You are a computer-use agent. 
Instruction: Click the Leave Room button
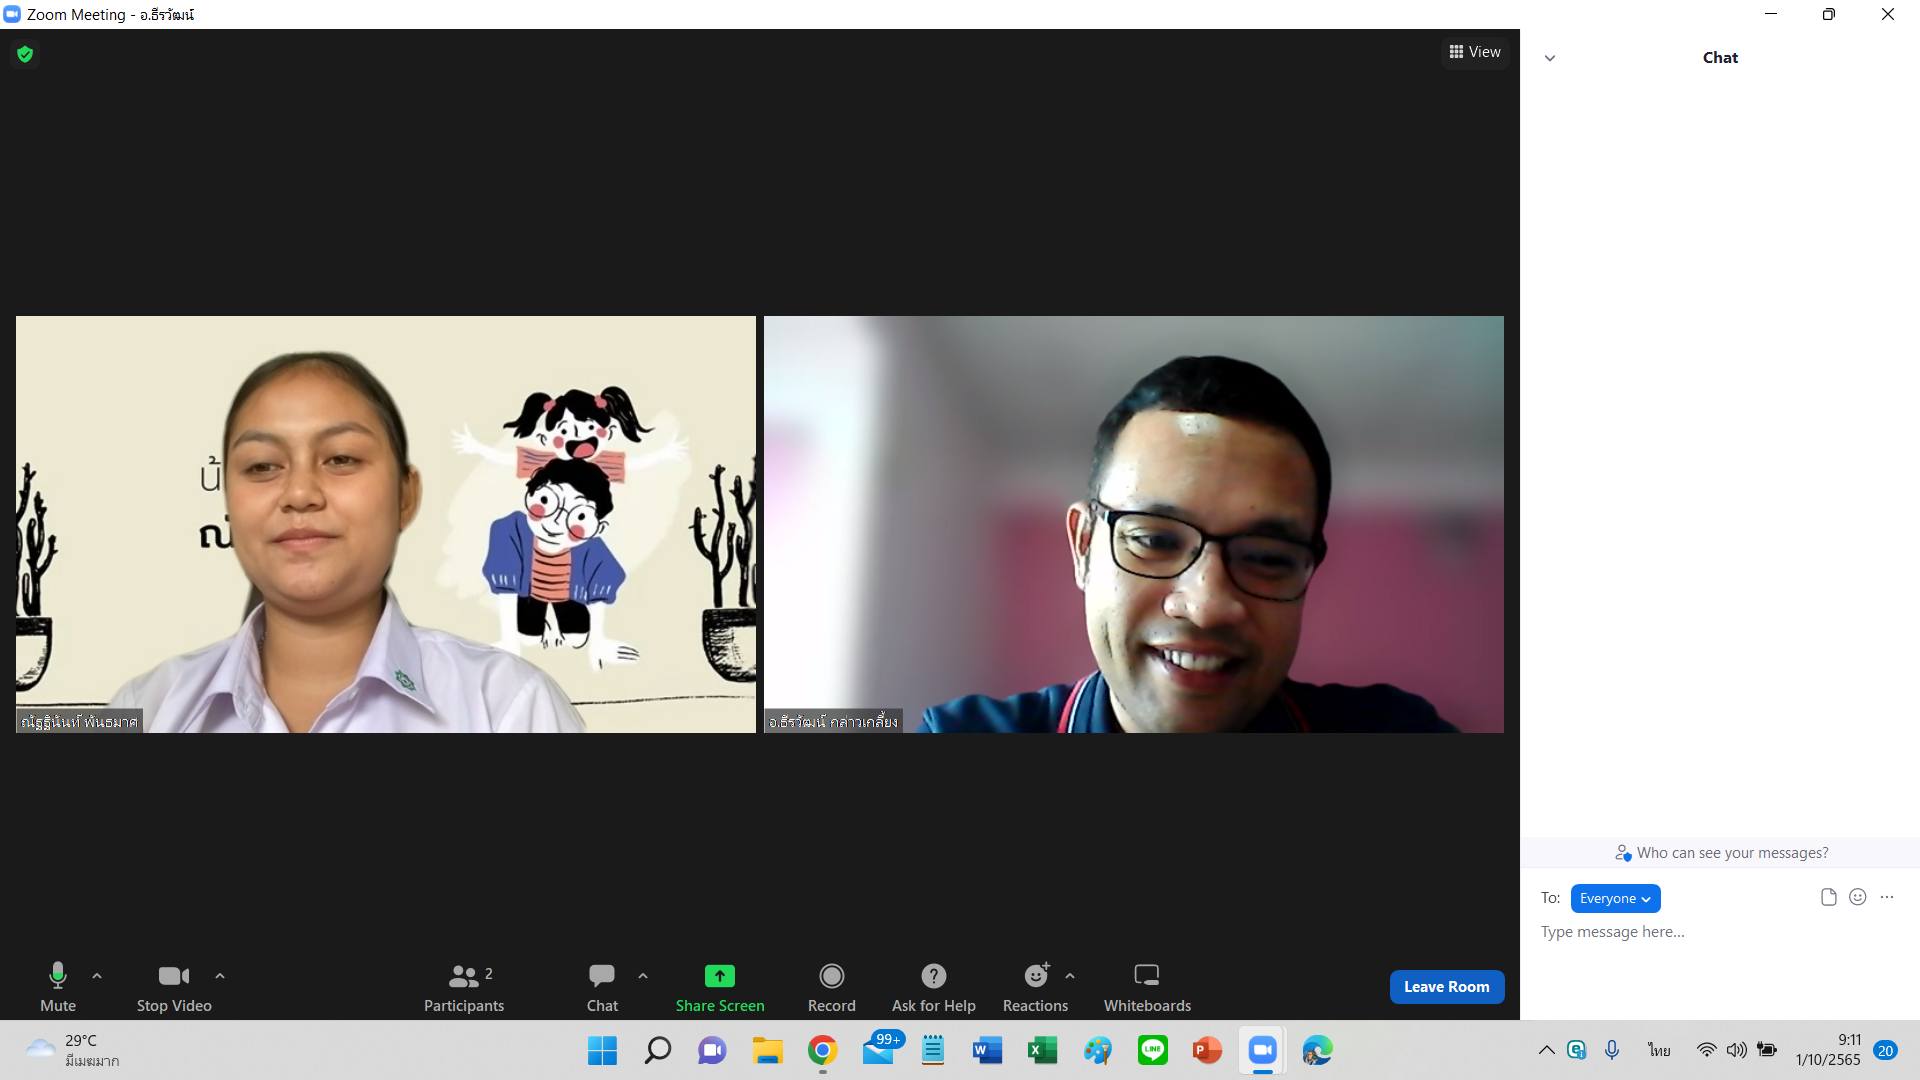1446,986
